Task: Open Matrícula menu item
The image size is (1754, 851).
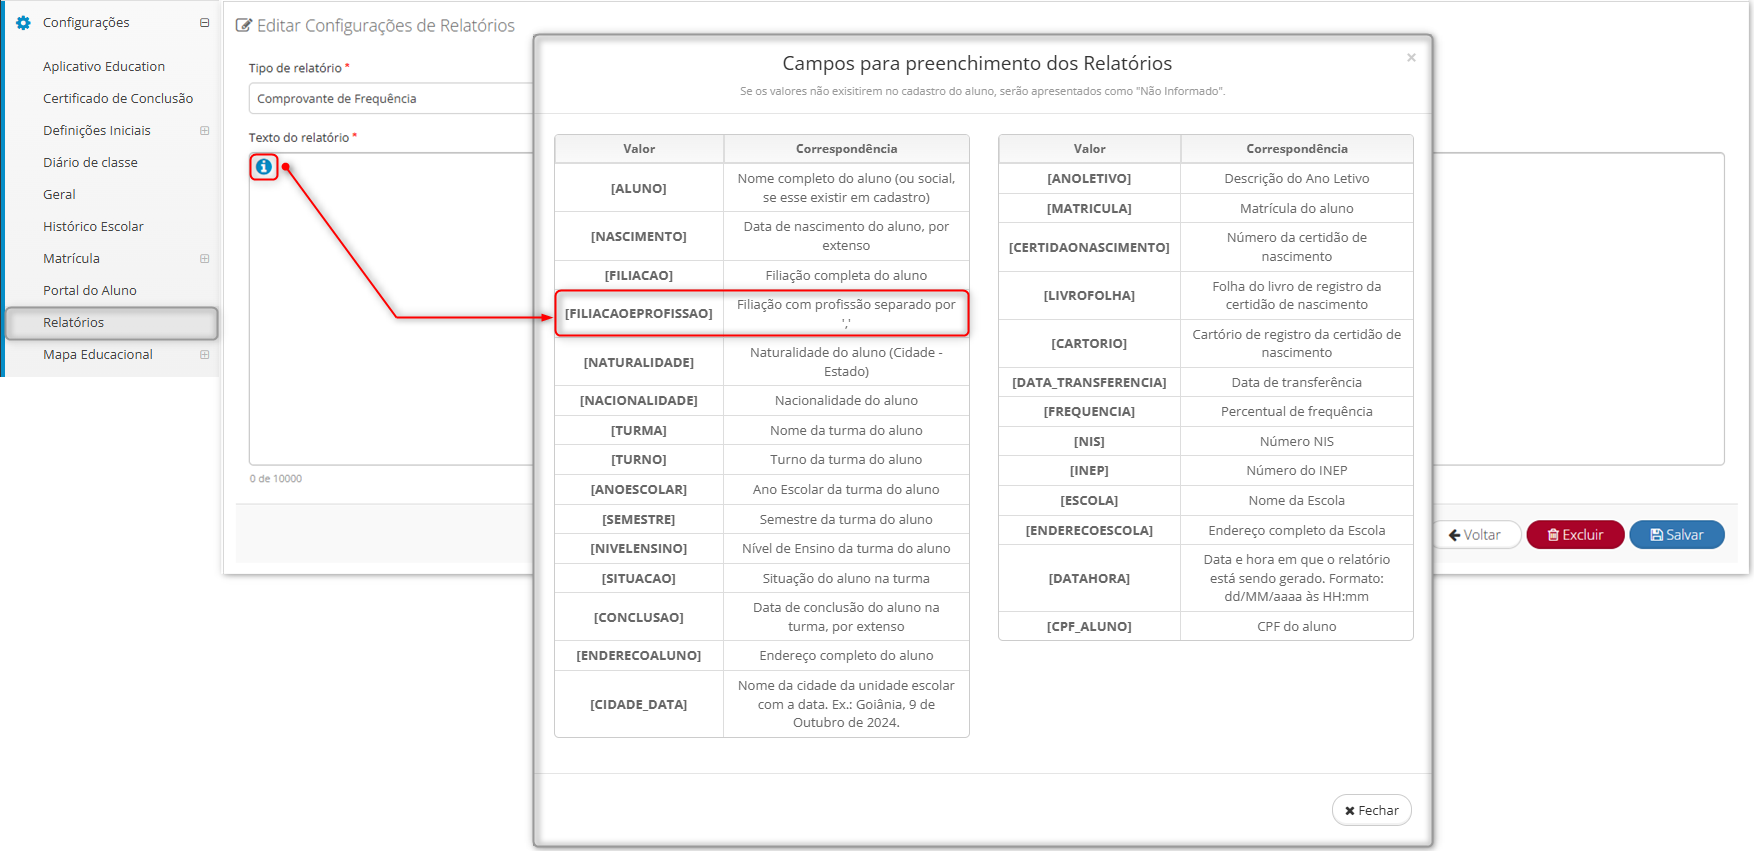Action: (71, 258)
